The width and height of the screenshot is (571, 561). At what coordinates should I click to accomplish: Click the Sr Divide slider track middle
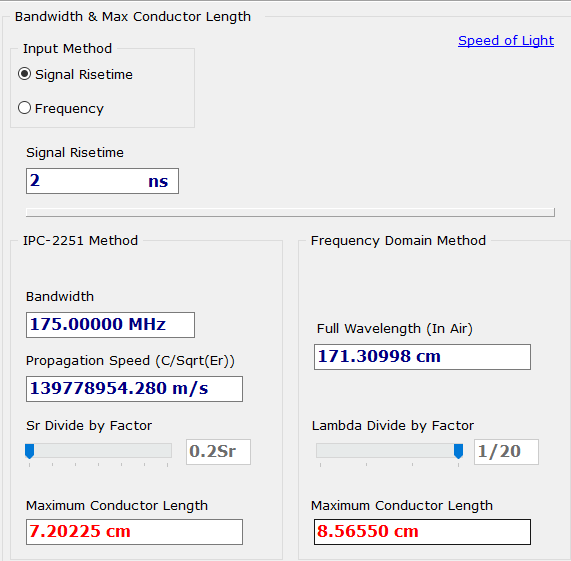(x=98, y=450)
